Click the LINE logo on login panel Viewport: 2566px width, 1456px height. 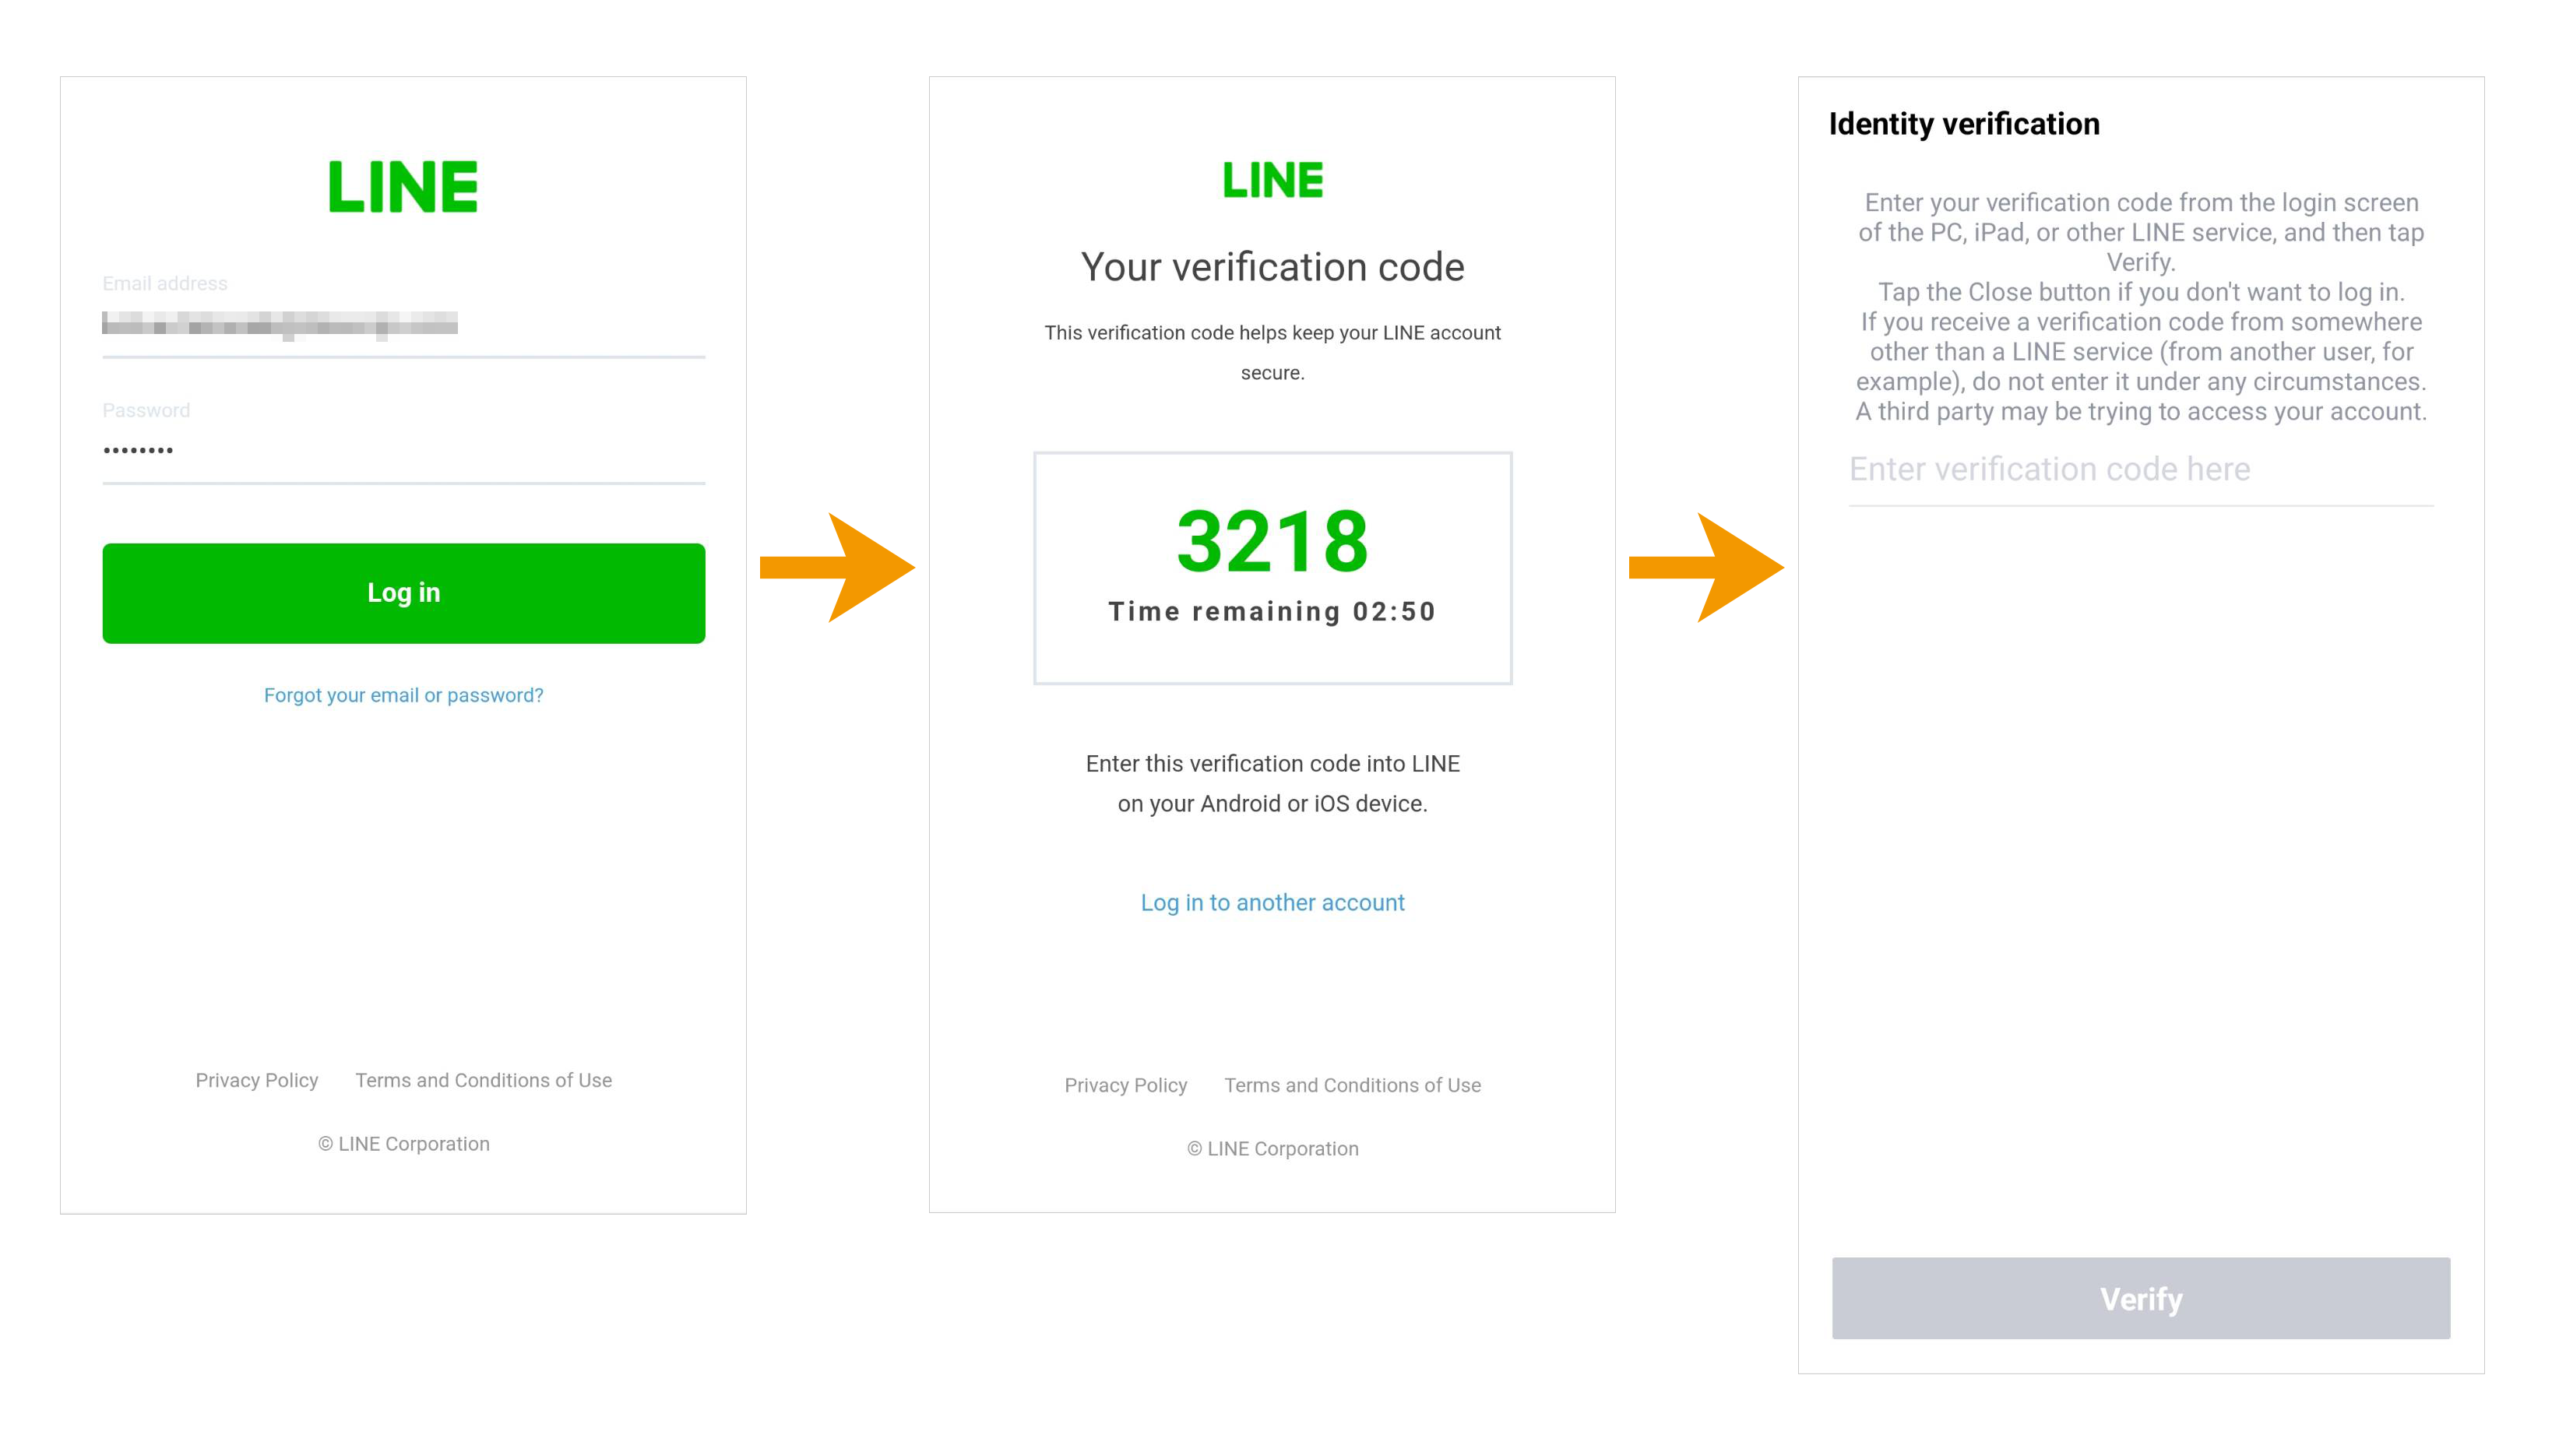coord(403,187)
